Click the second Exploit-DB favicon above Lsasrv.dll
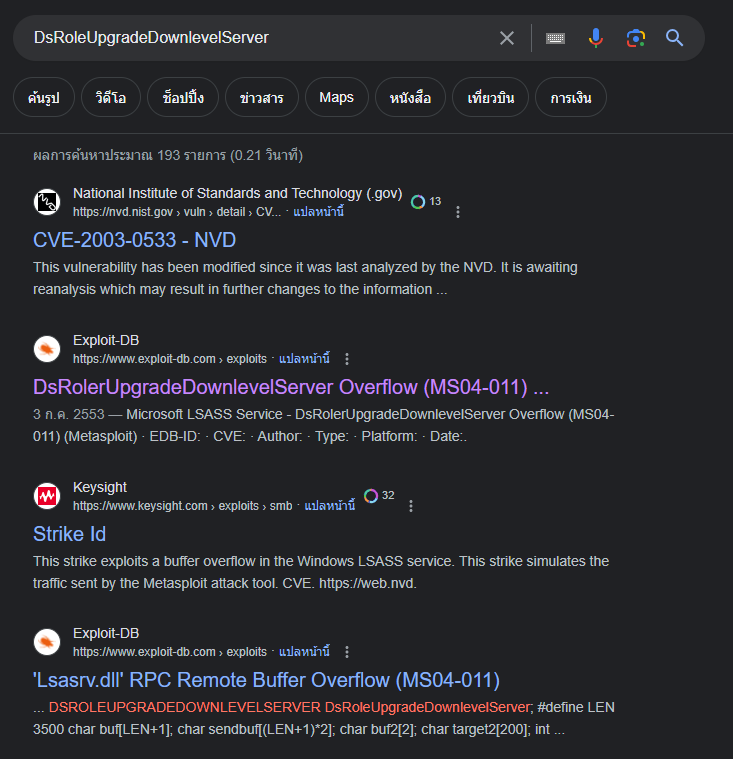Screen dimensions: 733x759 point(47,642)
